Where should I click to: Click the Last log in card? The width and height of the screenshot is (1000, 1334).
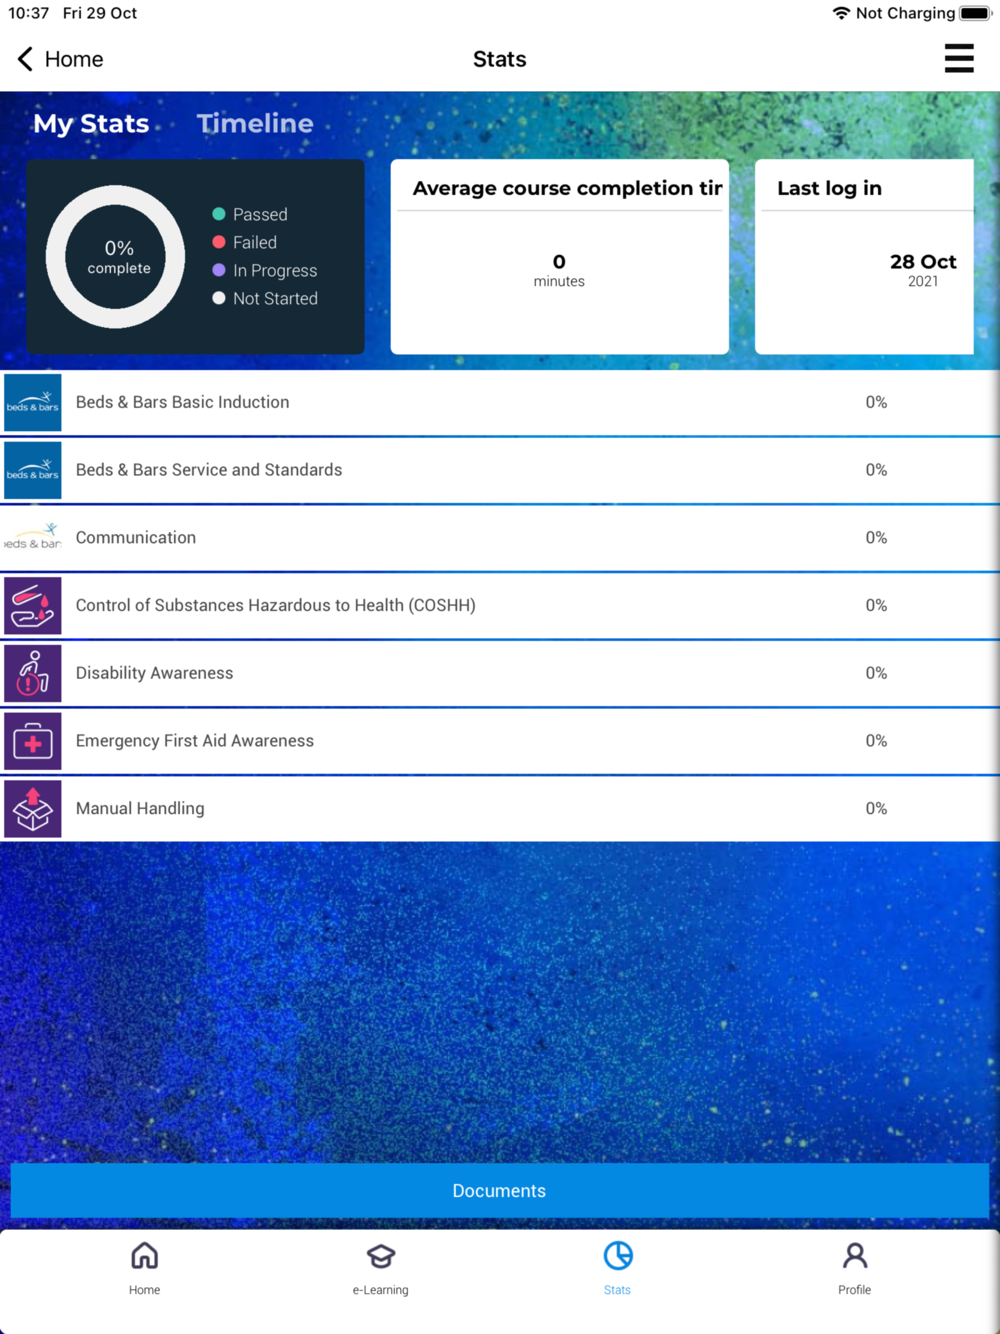tap(864, 257)
